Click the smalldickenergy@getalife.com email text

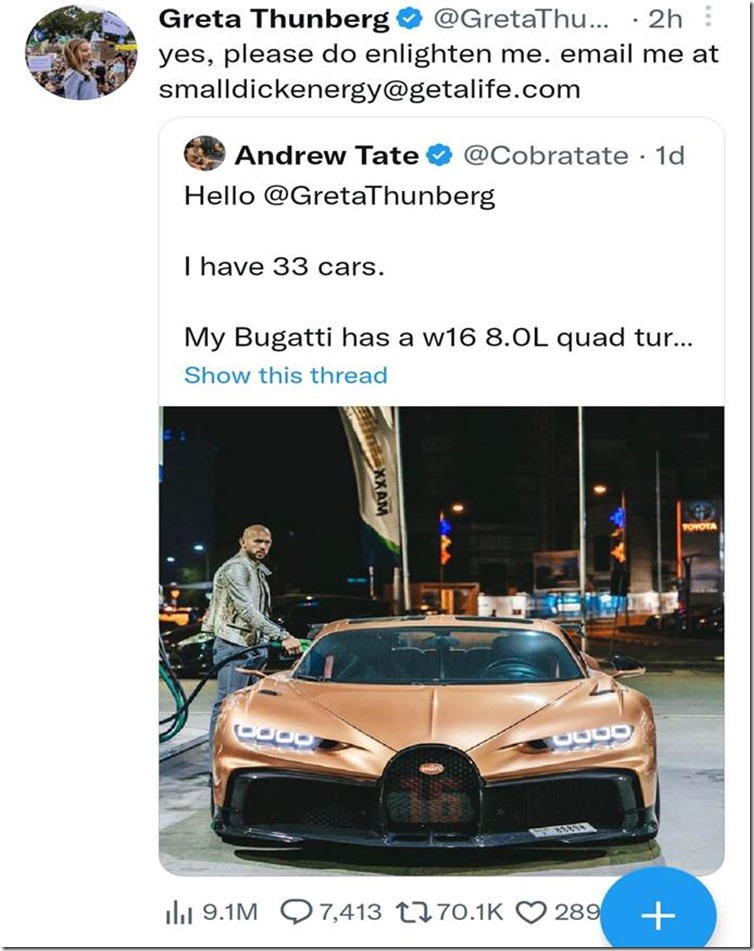(369, 89)
